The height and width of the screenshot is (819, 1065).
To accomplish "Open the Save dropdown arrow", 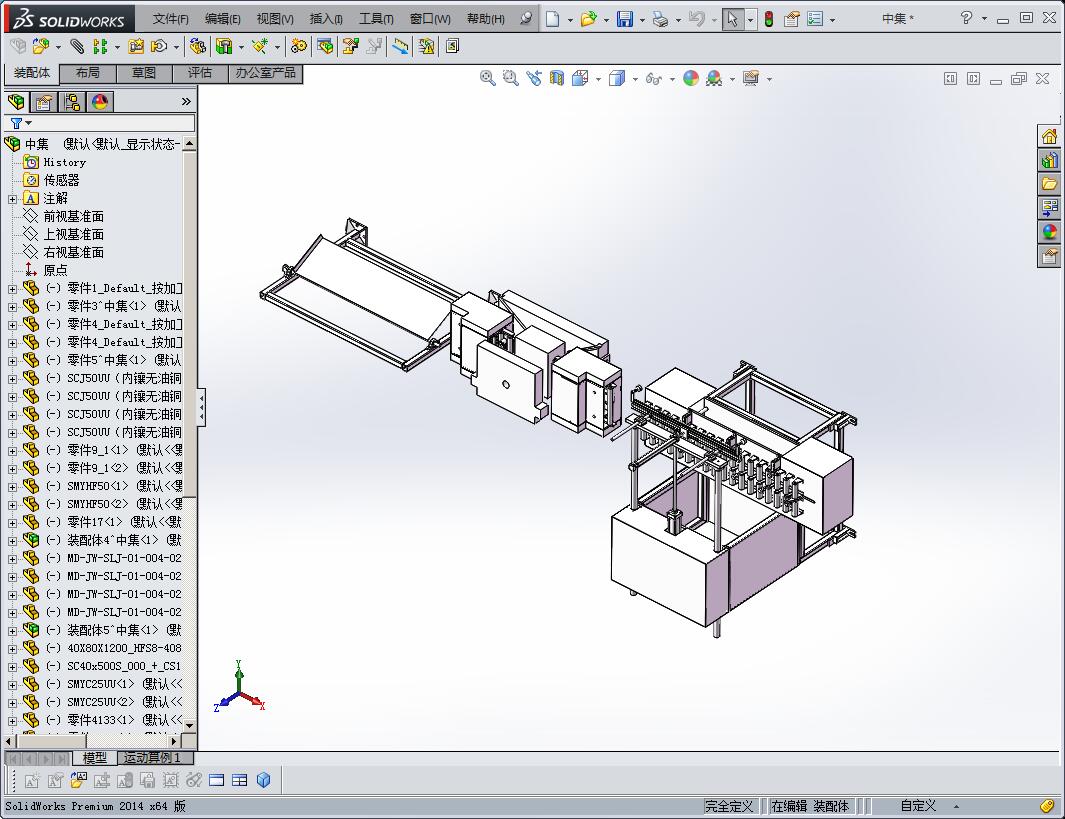I will pyautogui.click(x=642, y=20).
